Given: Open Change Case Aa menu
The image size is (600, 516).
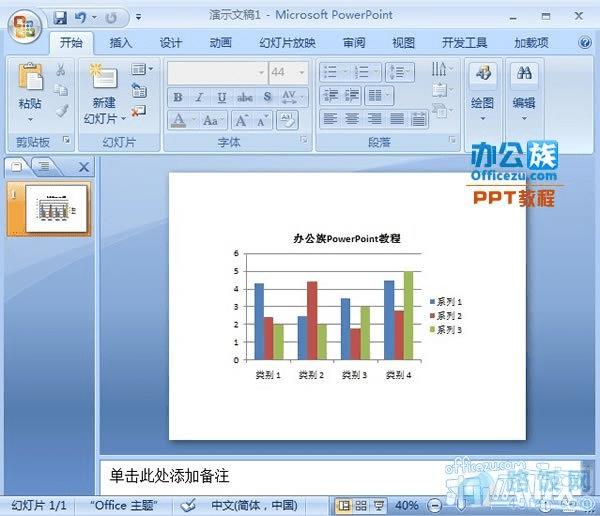Looking at the screenshot, I should point(213,121).
